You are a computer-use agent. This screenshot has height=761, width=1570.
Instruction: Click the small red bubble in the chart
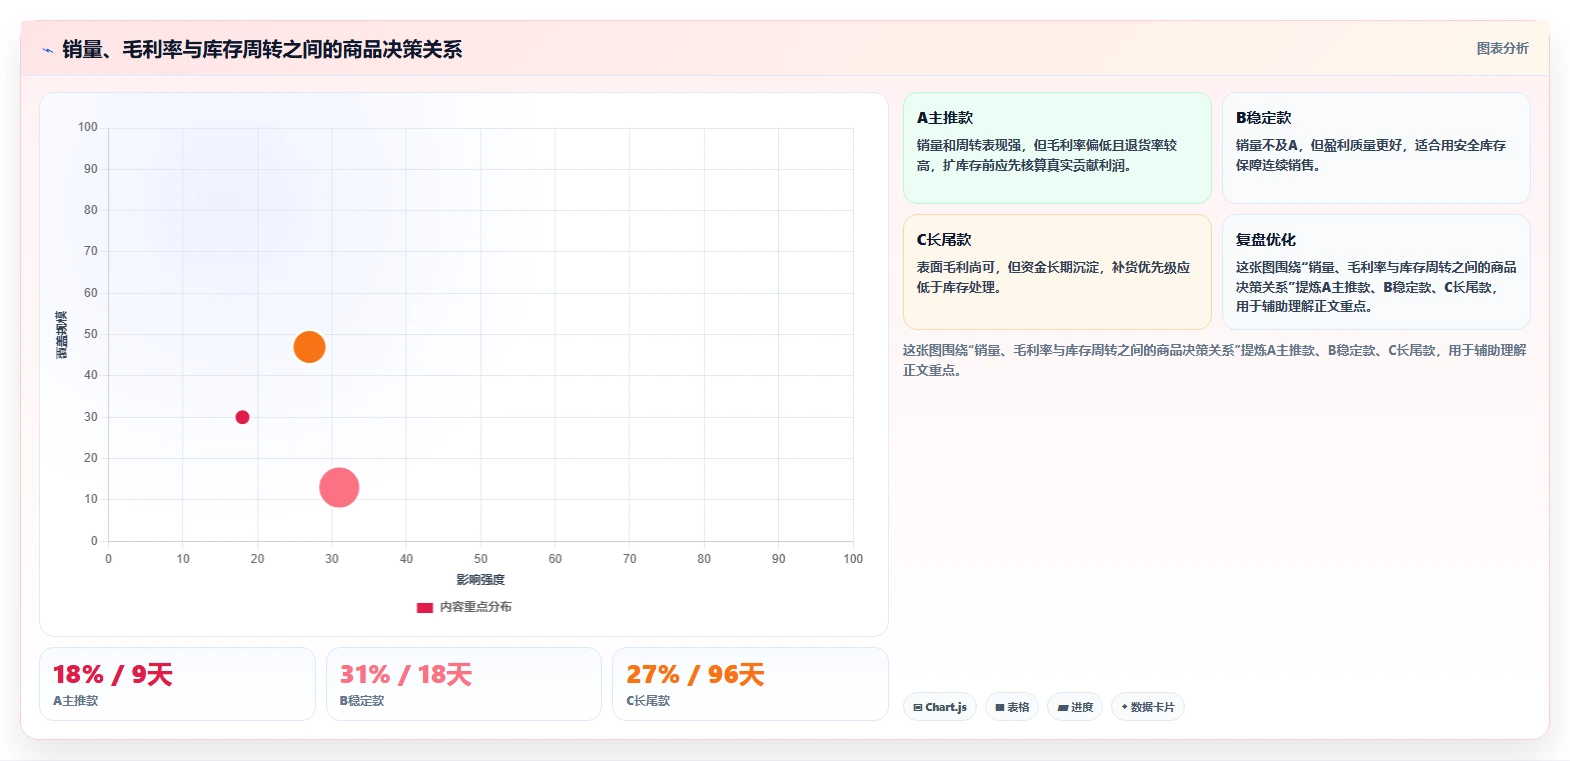[x=242, y=417]
